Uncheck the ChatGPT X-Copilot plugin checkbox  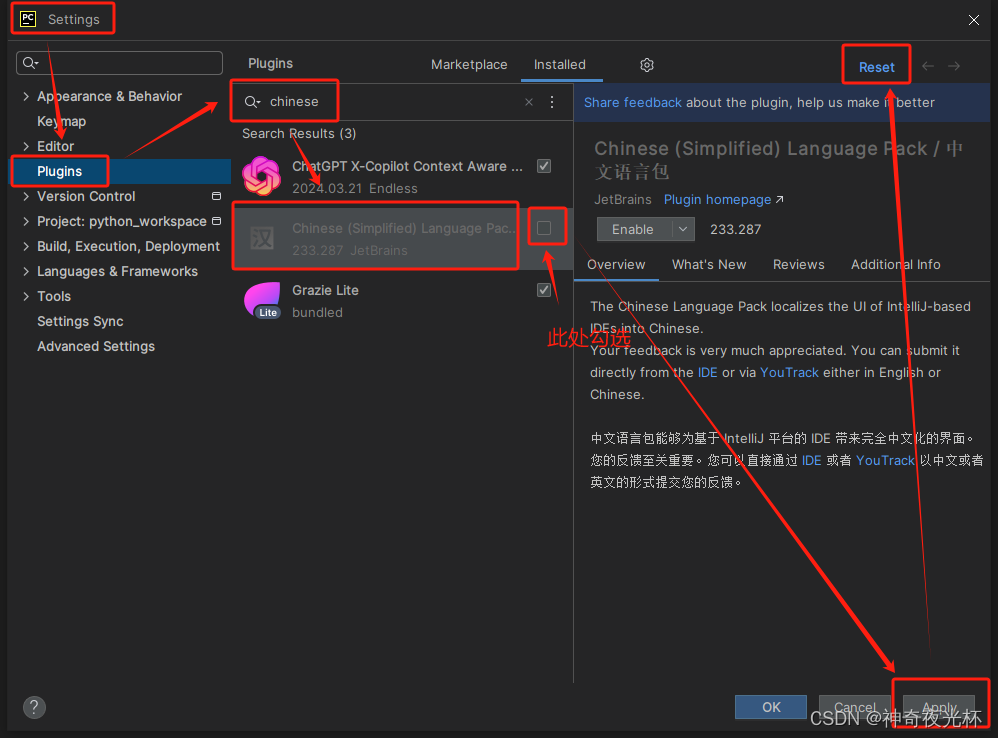pyautogui.click(x=544, y=166)
